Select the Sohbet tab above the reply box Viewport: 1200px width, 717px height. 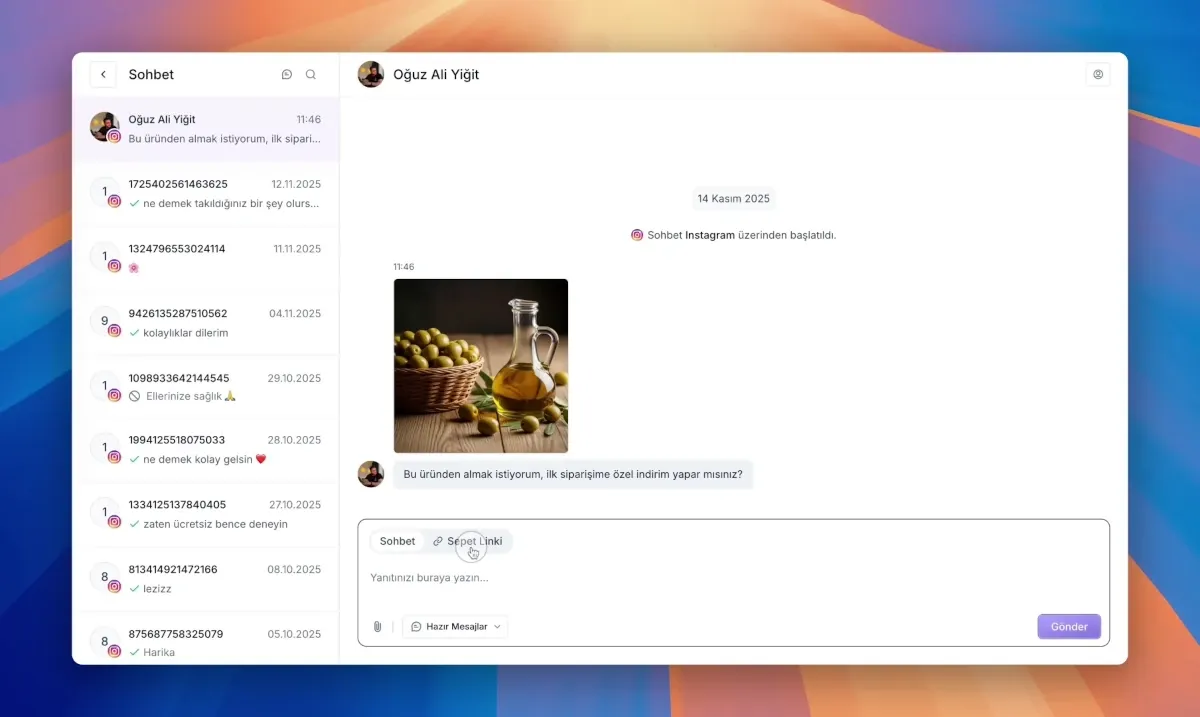point(397,541)
